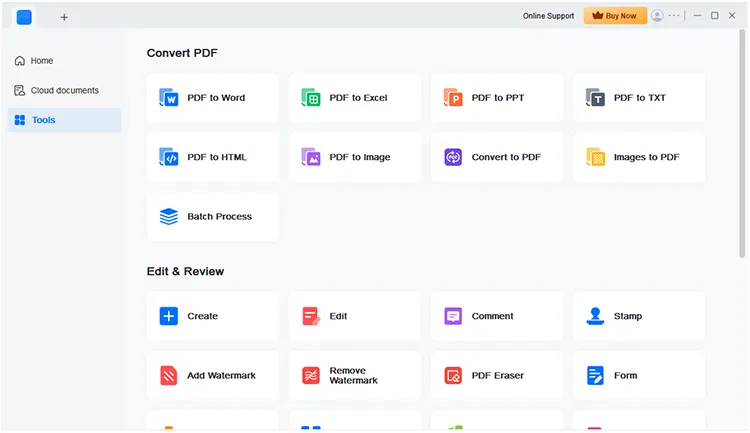
Task: Click the Buy Now button
Action: click(x=615, y=16)
